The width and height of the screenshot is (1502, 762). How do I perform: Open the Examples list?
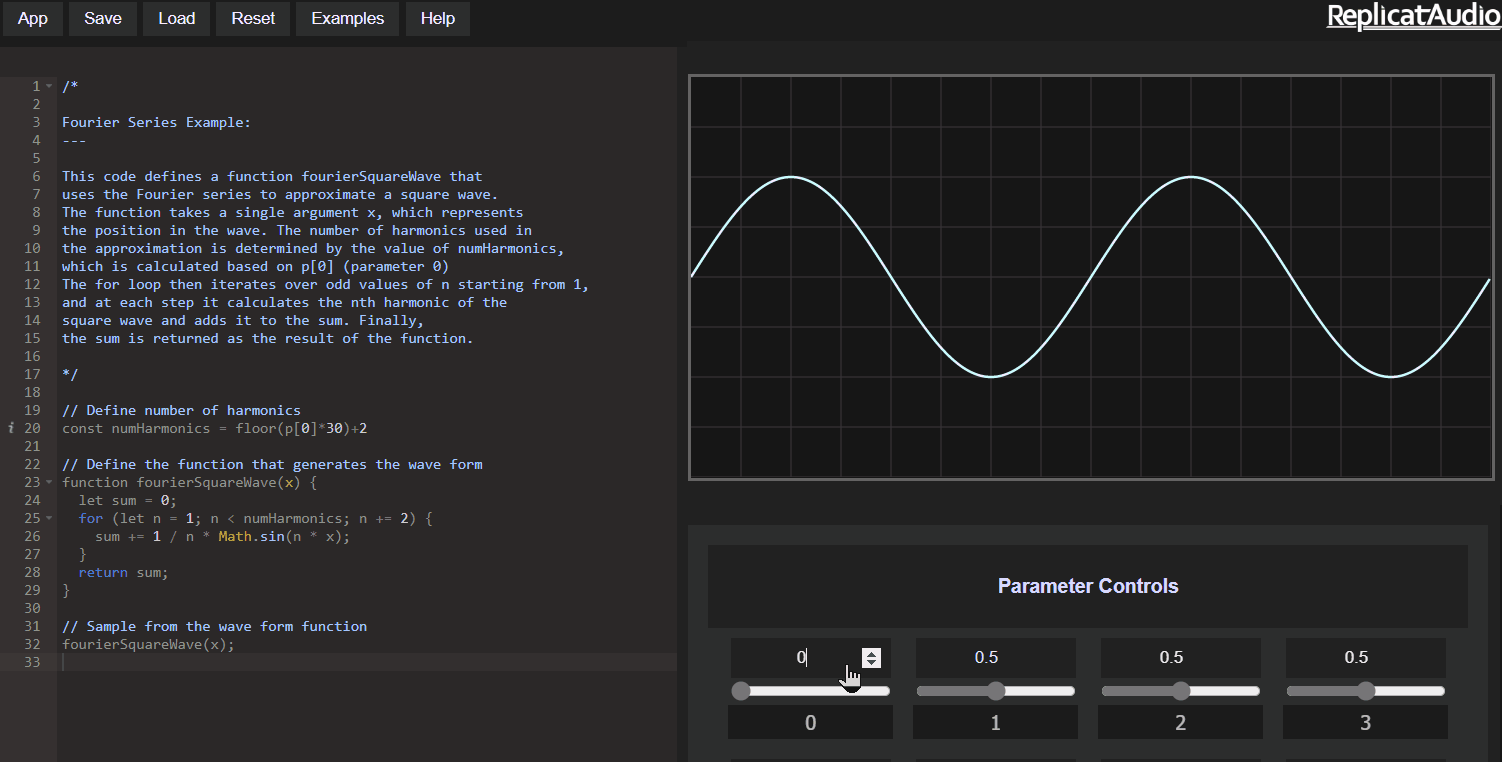coord(346,18)
